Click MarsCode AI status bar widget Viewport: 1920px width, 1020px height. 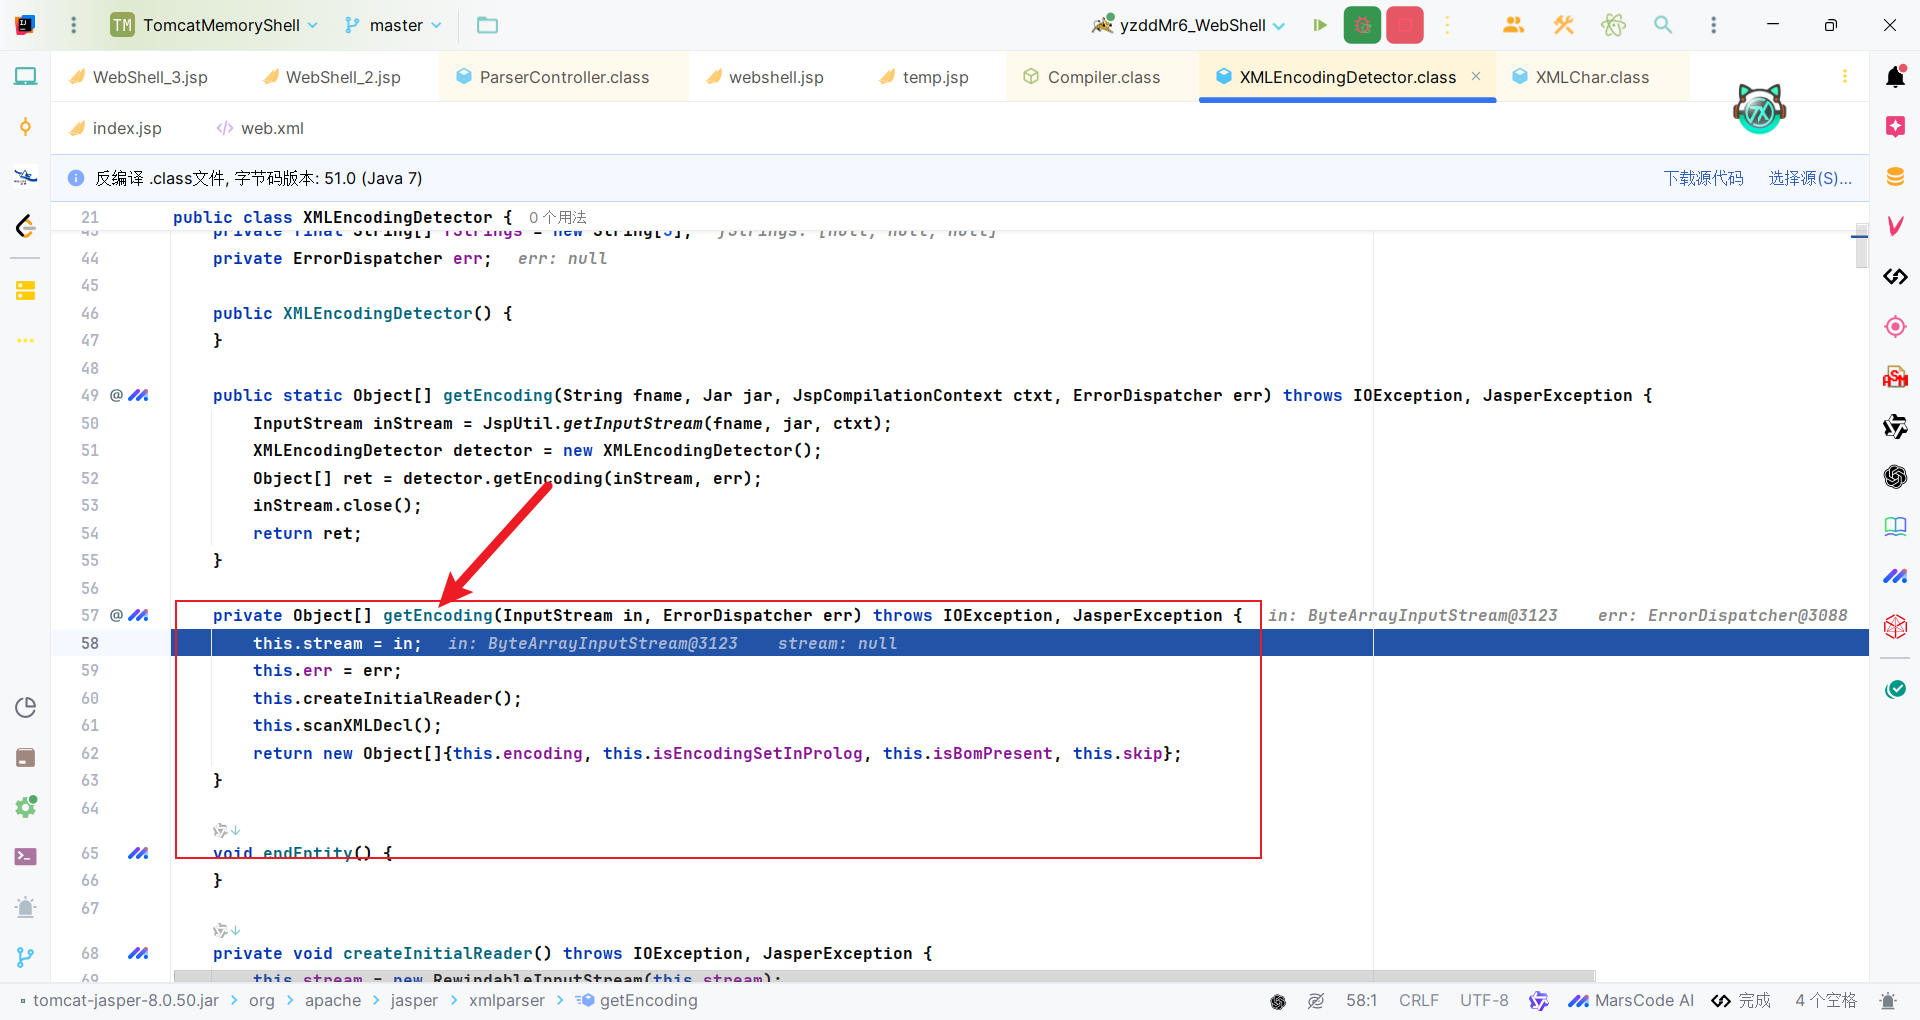click(1631, 1000)
